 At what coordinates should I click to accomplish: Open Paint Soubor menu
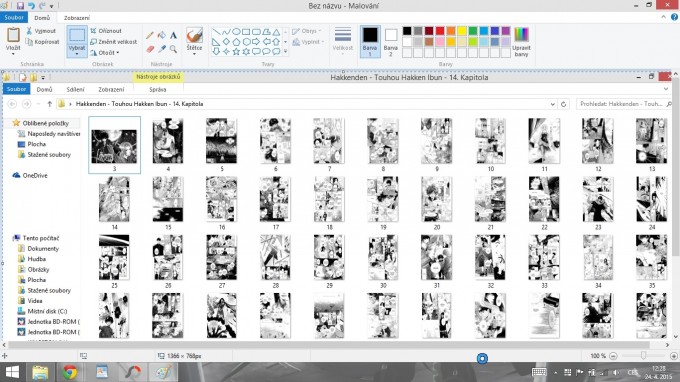14,17
